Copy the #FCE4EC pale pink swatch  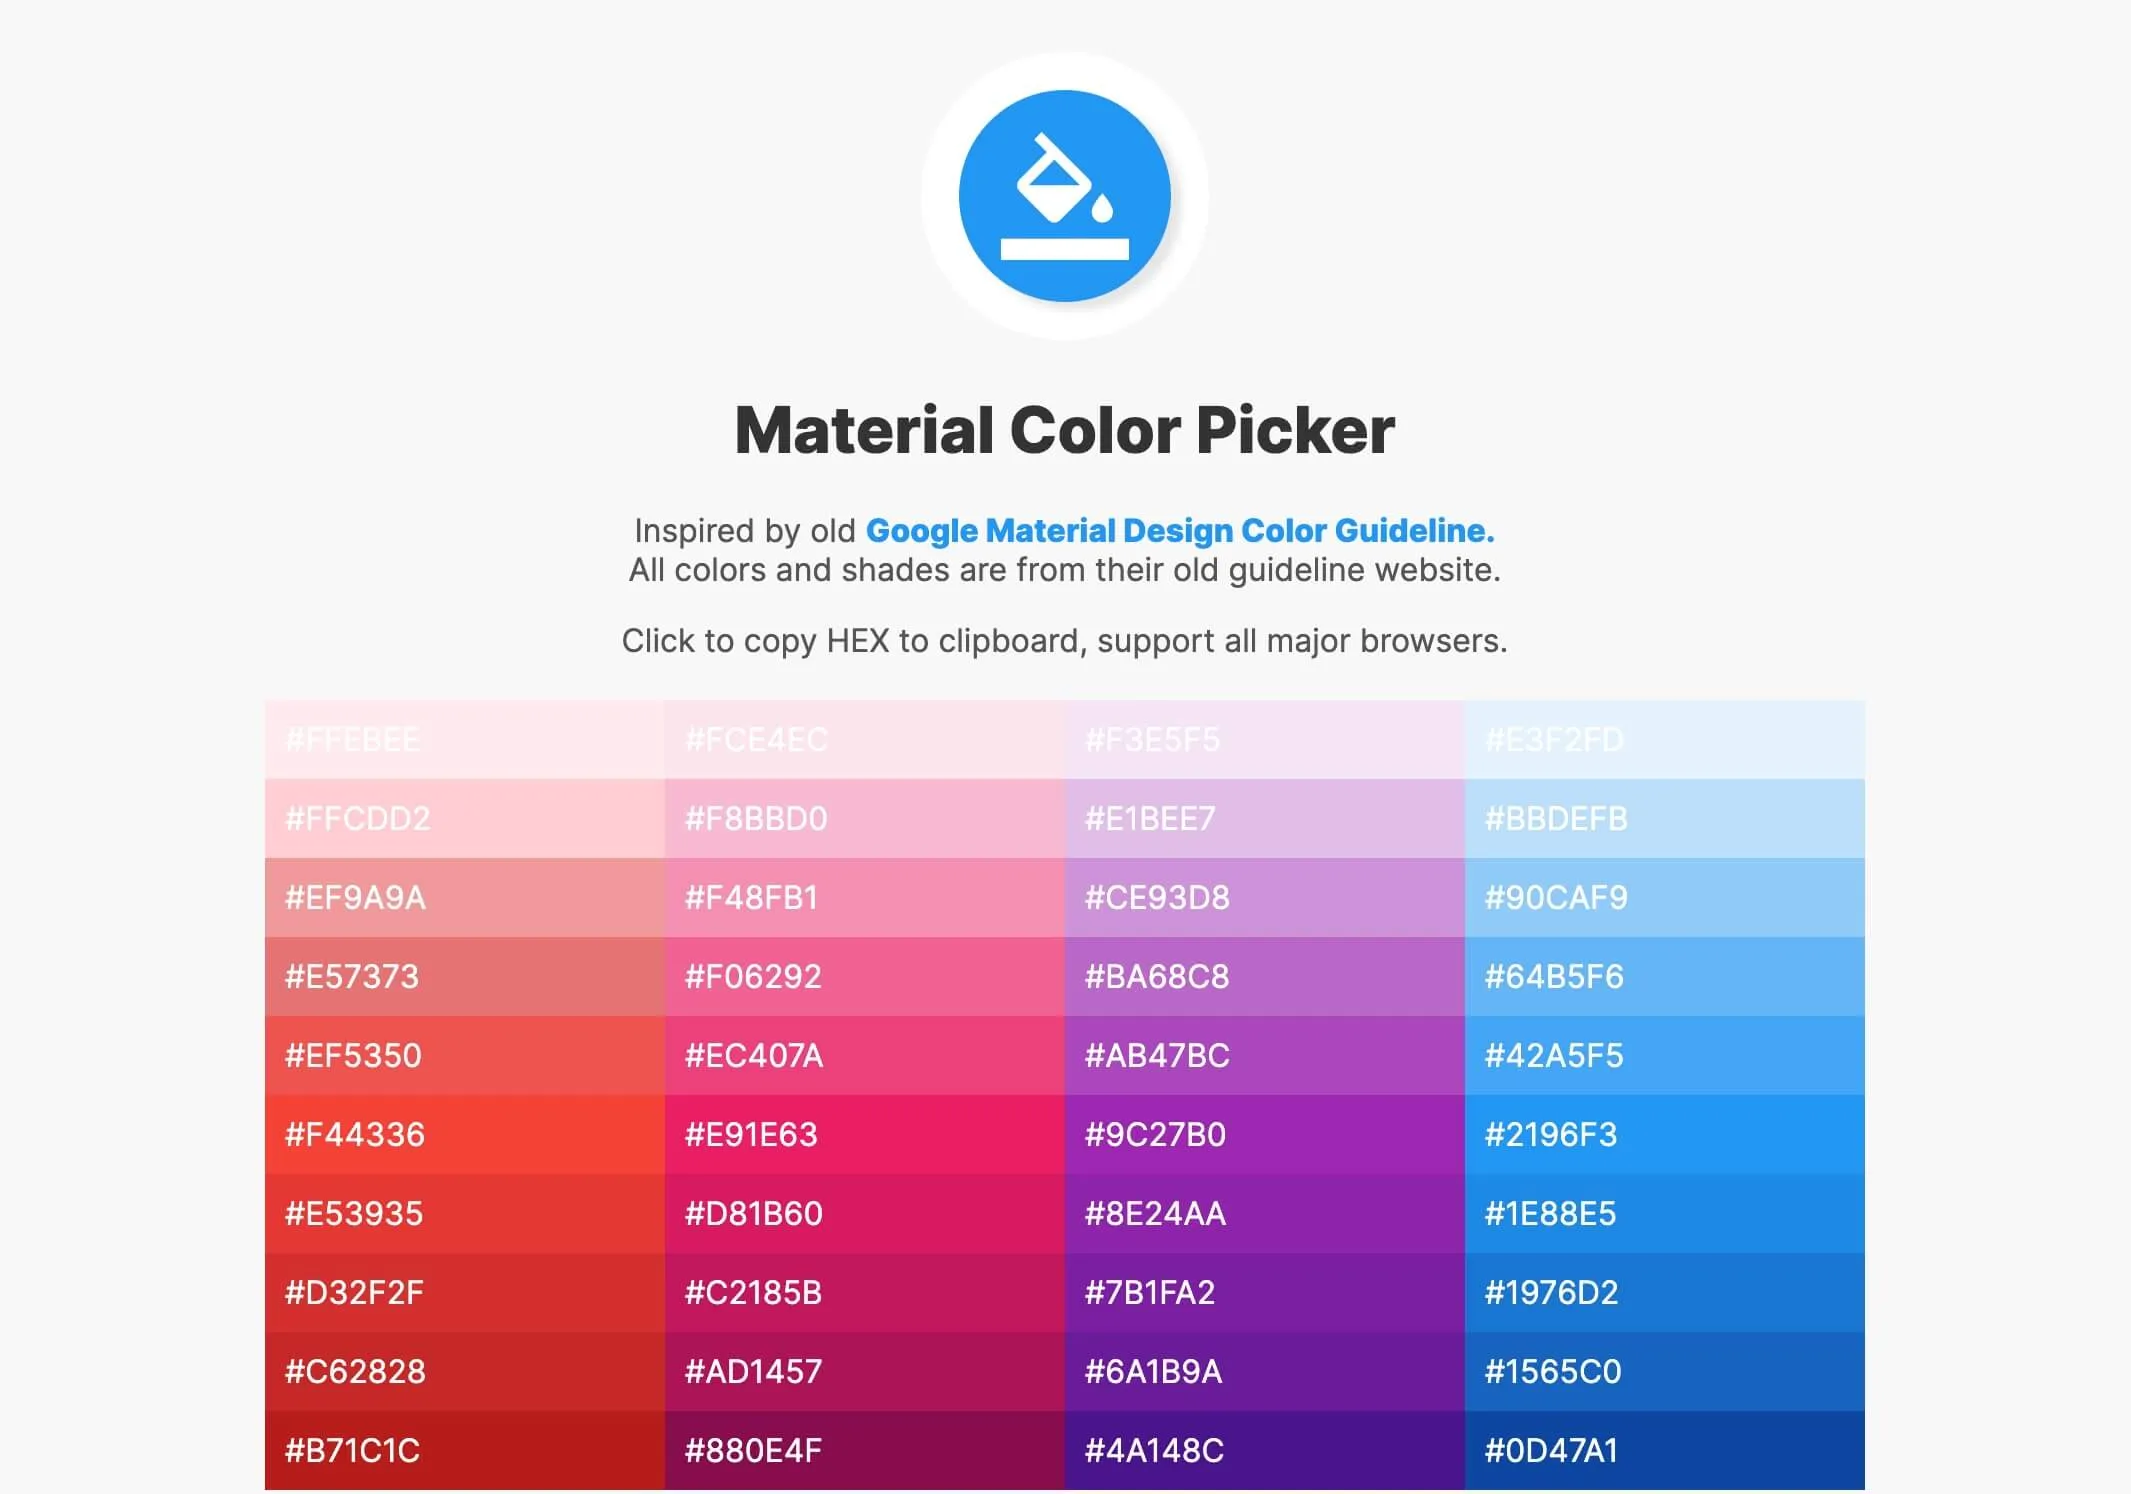pyautogui.click(x=865, y=740)
